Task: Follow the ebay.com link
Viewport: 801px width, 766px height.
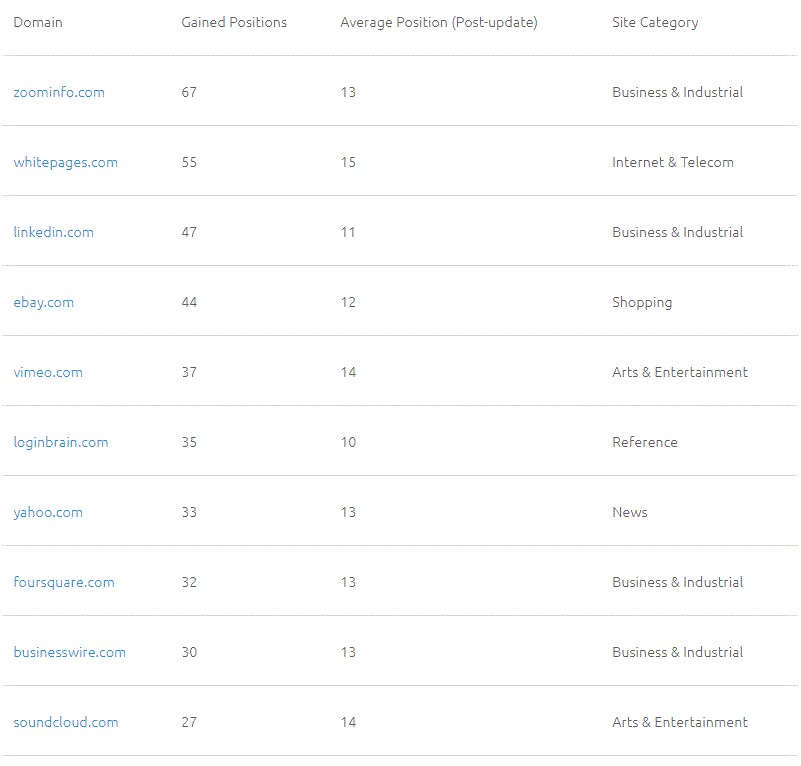Action: pos(43,302)
